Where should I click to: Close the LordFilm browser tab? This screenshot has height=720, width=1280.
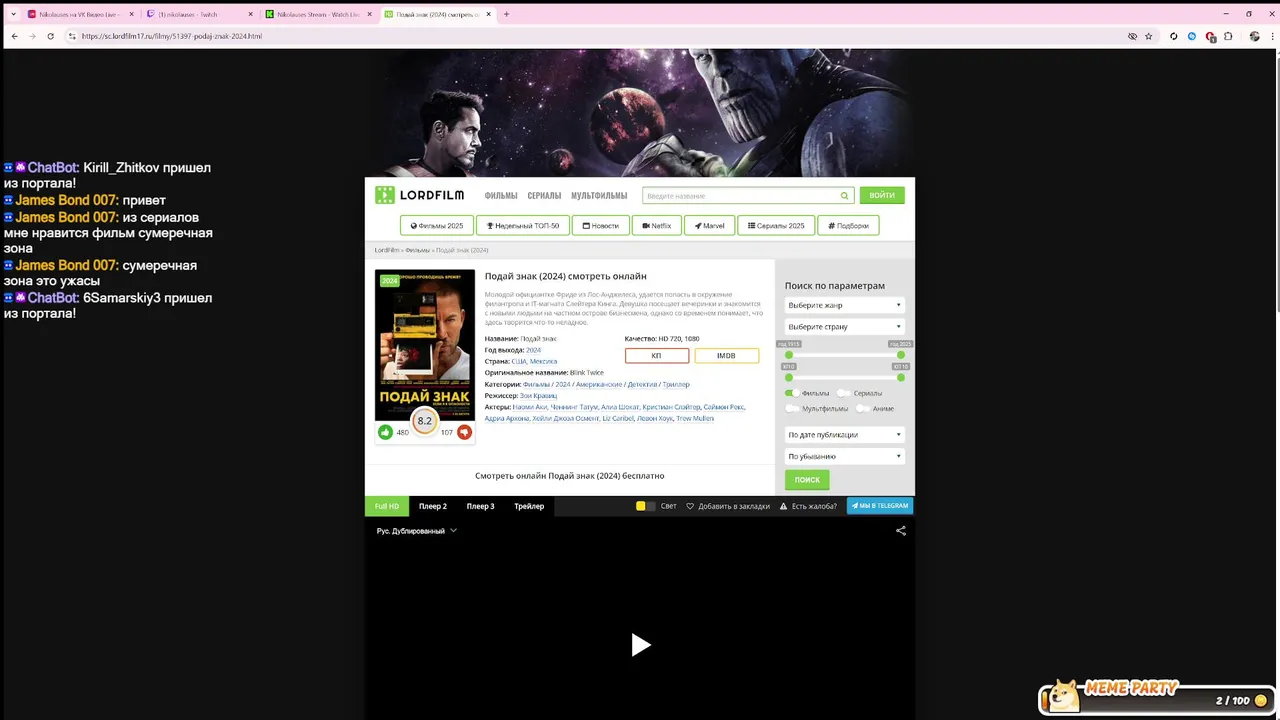pos(488,14)
